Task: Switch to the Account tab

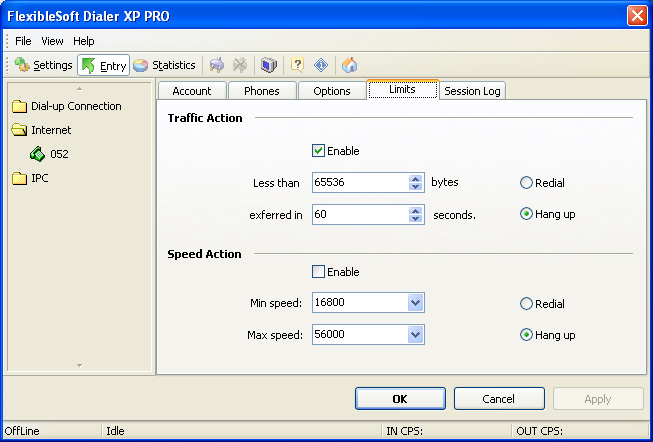Action: click(x=192, y=91)
